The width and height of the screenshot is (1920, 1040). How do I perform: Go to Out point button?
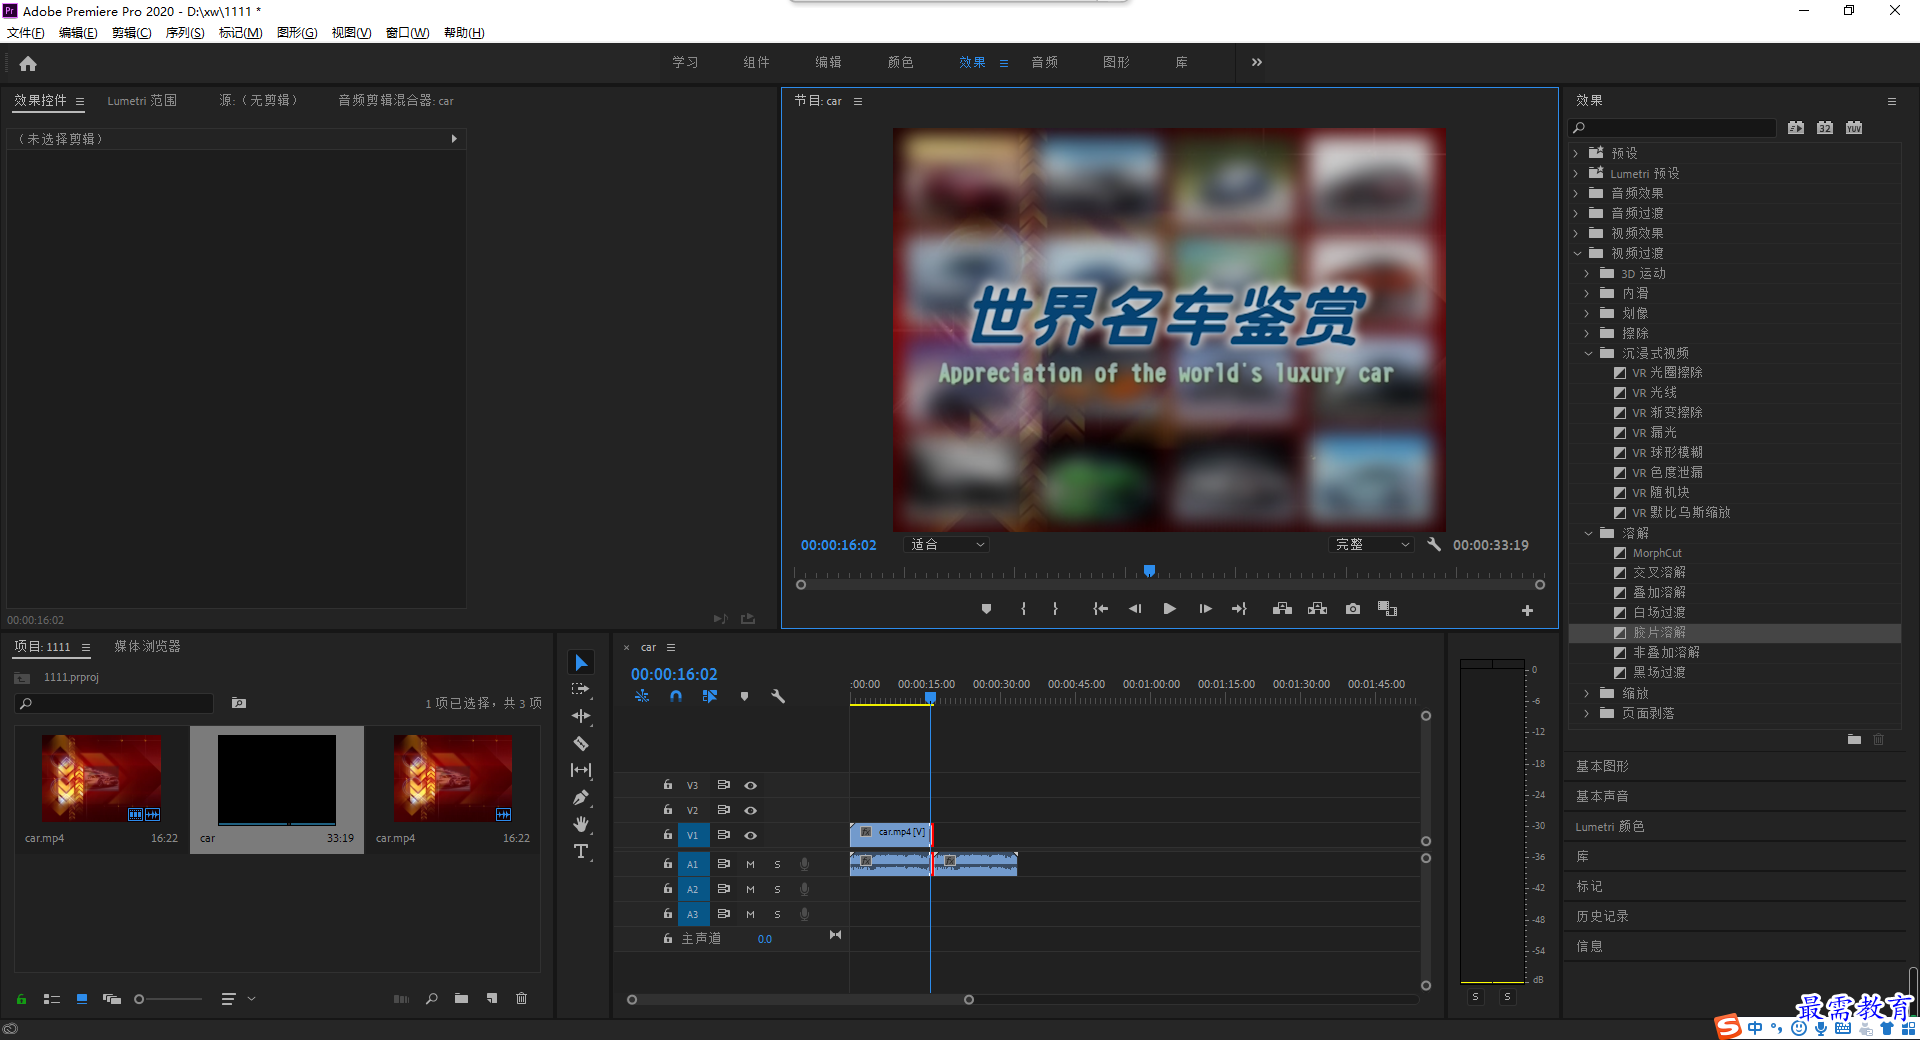(1240, 609)
